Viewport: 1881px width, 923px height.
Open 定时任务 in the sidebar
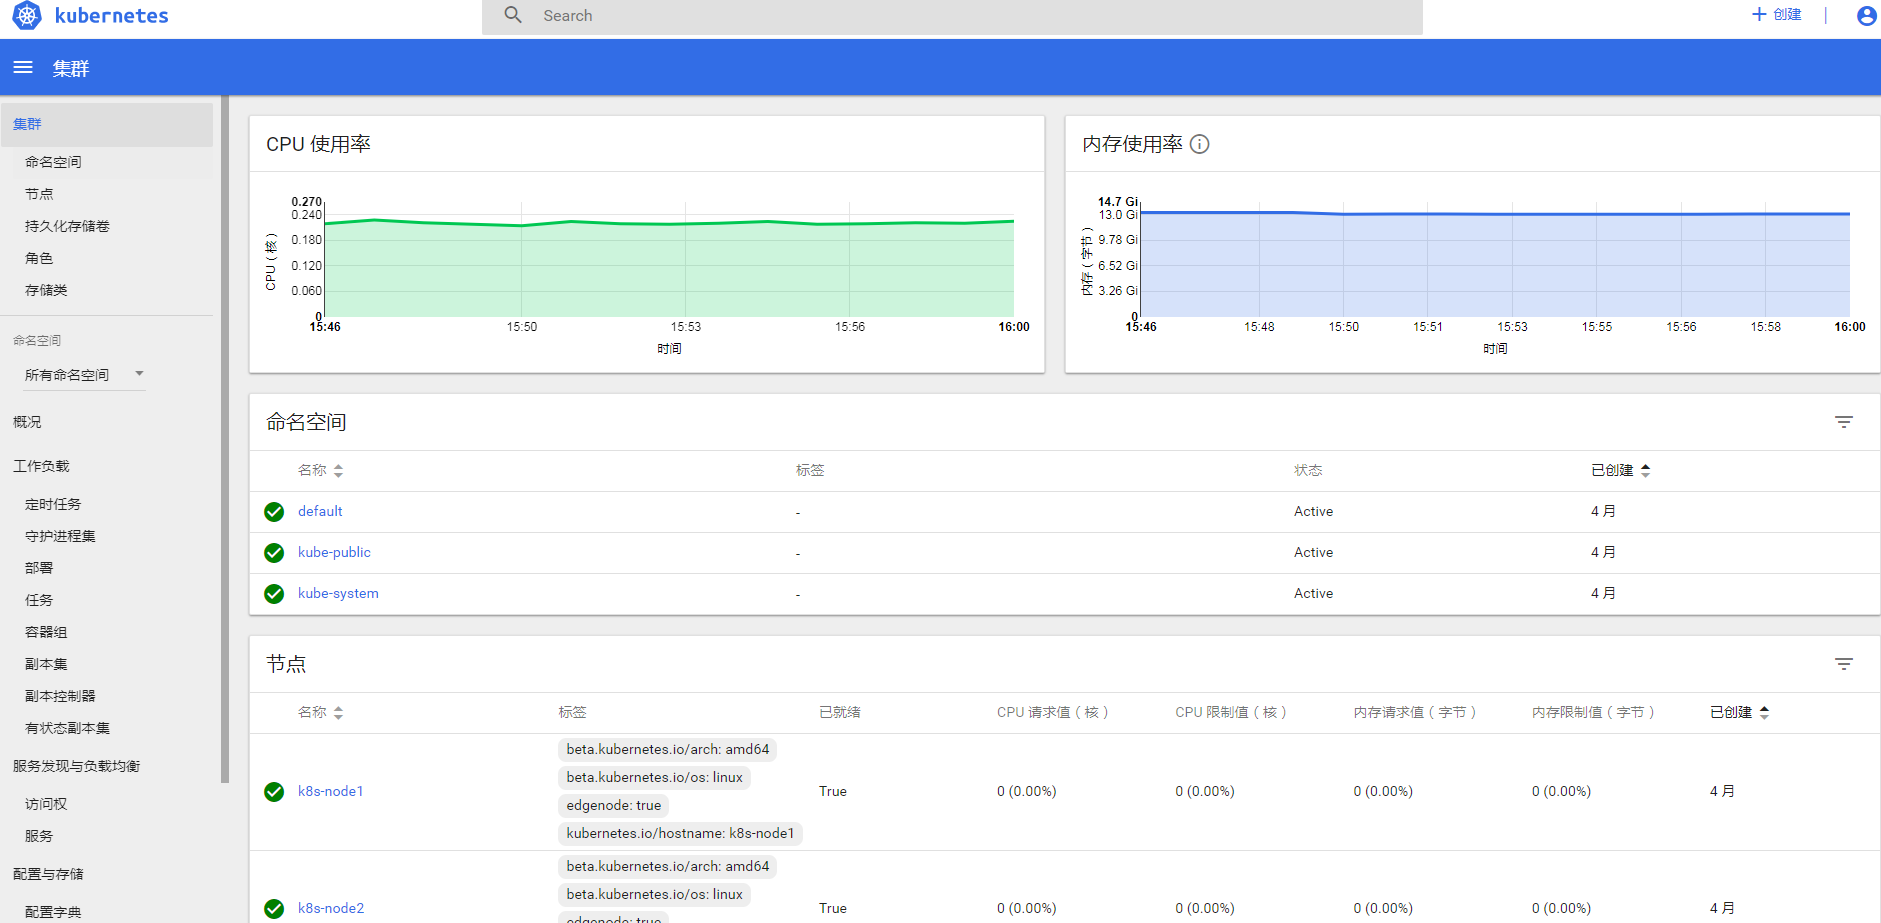click(x=53, y=504)
